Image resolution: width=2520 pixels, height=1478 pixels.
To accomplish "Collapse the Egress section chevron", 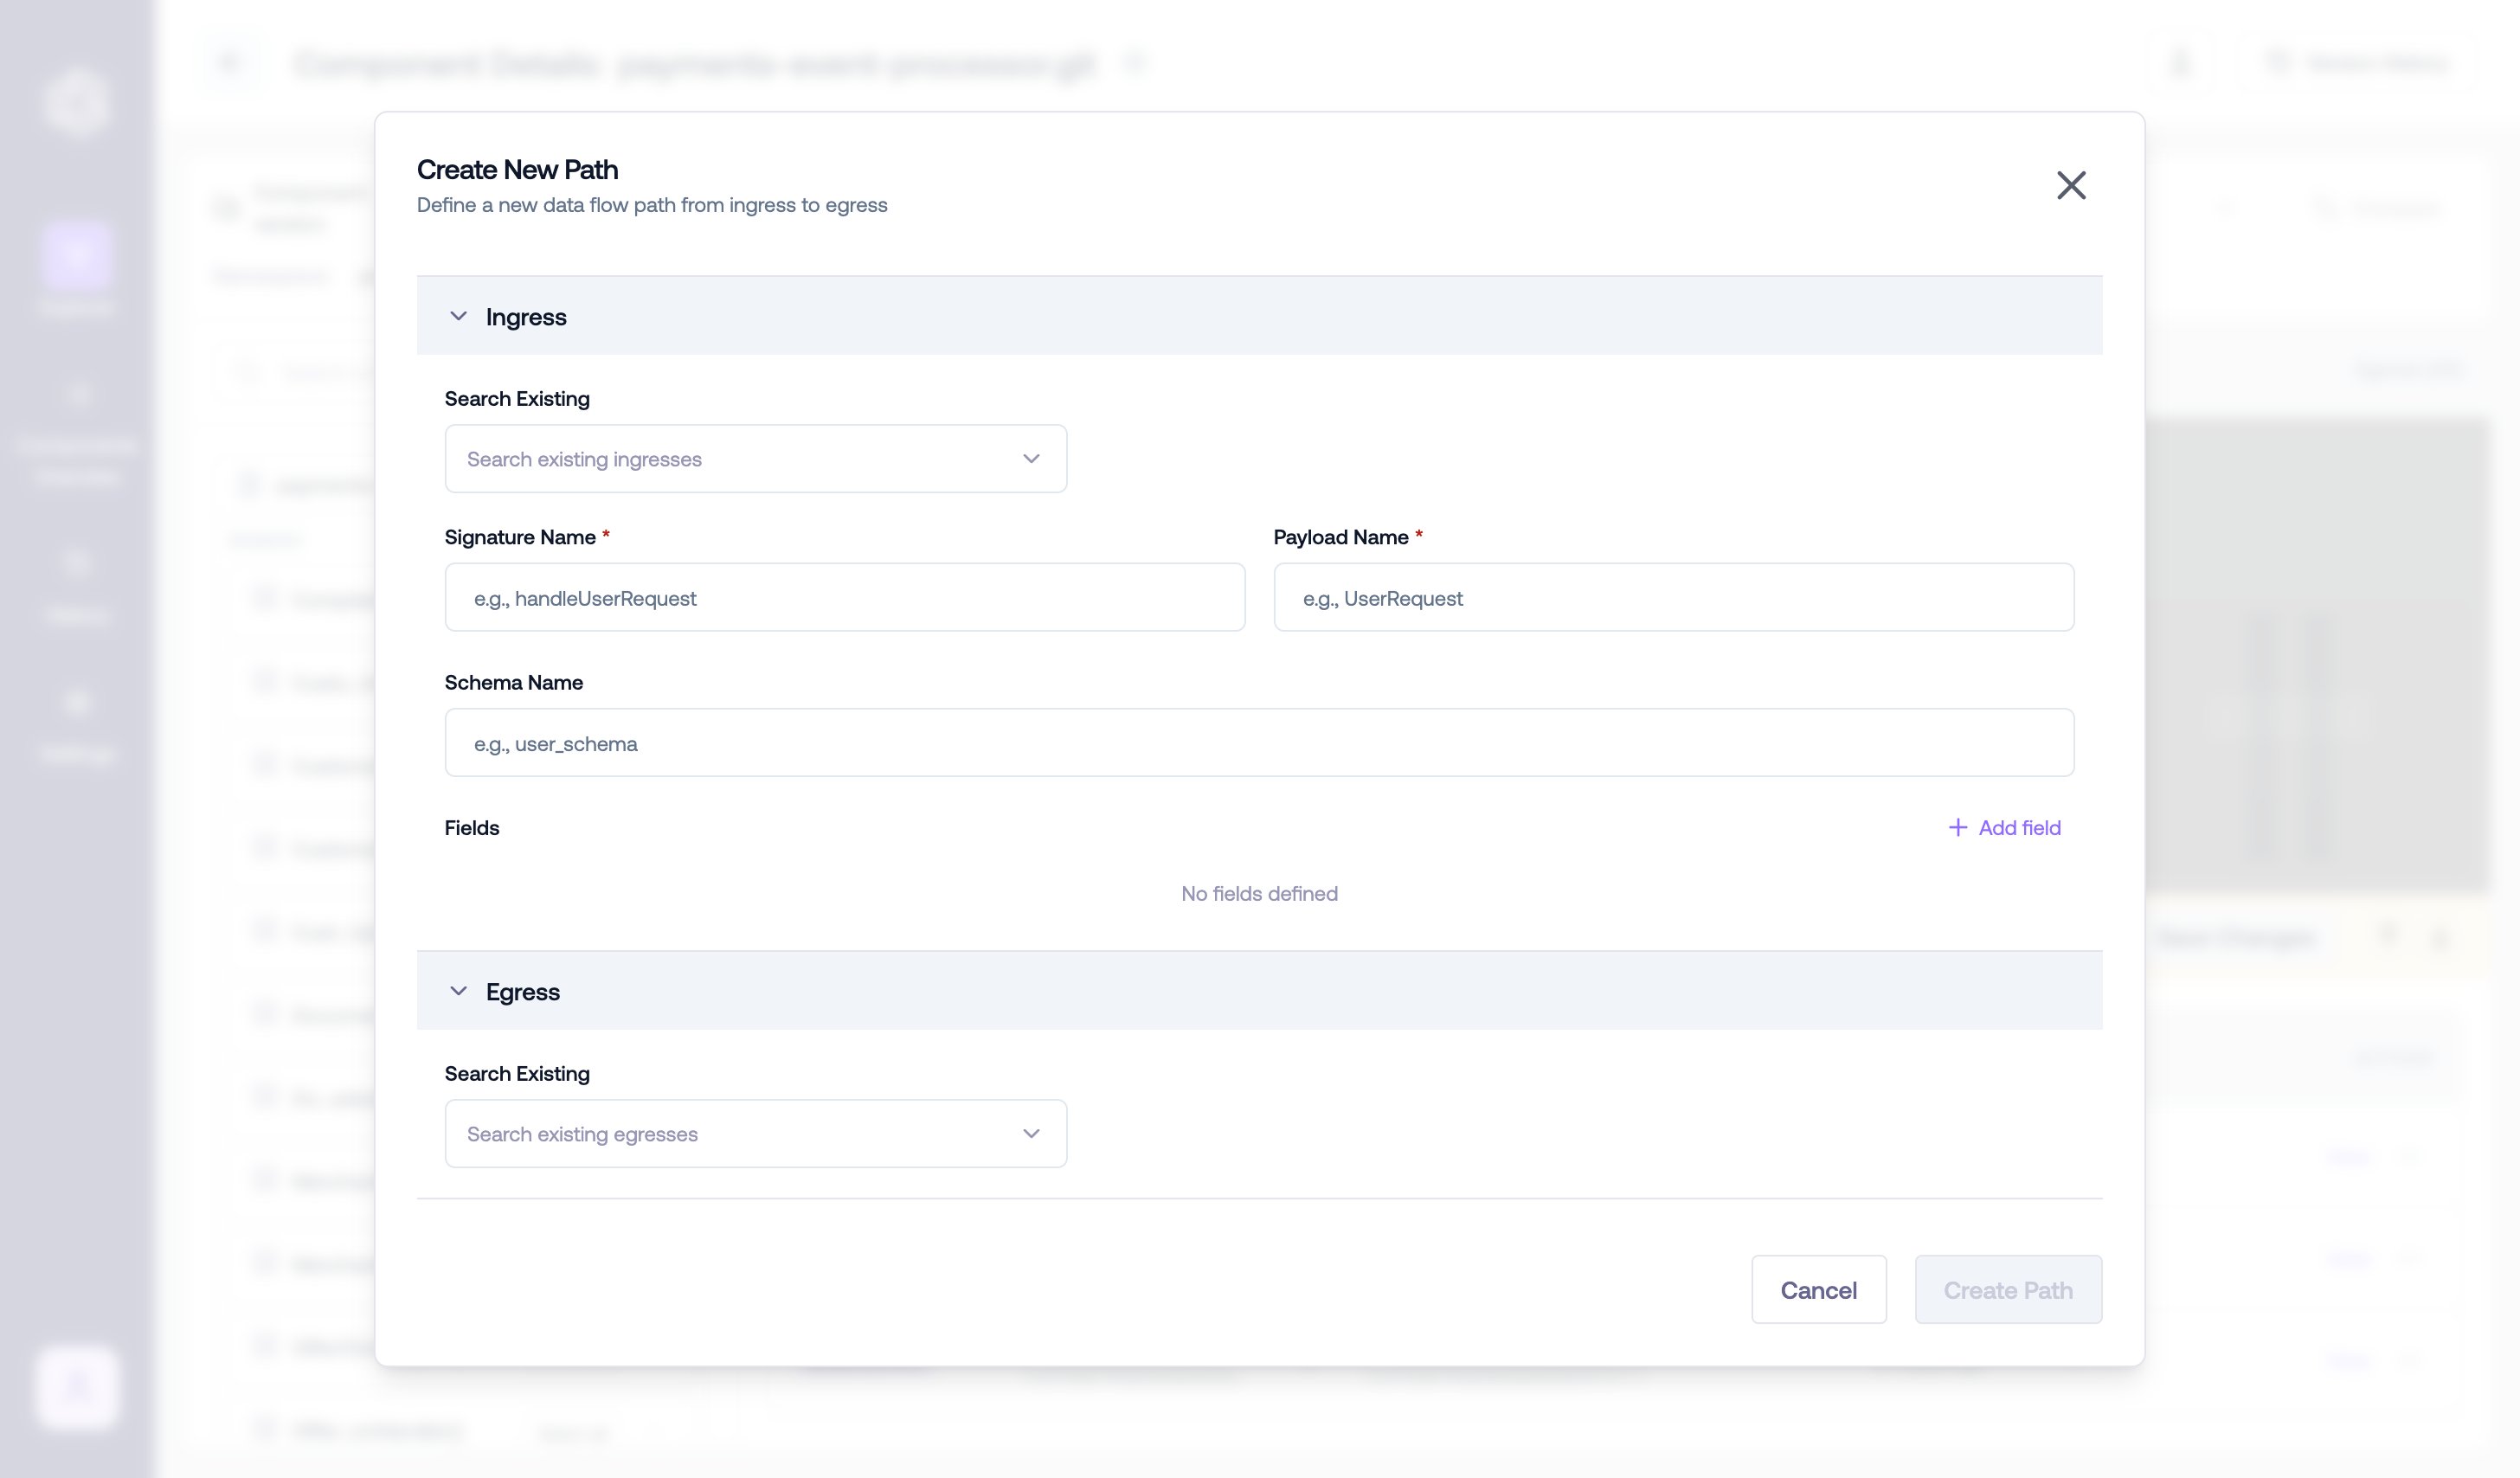I will 458,991.
